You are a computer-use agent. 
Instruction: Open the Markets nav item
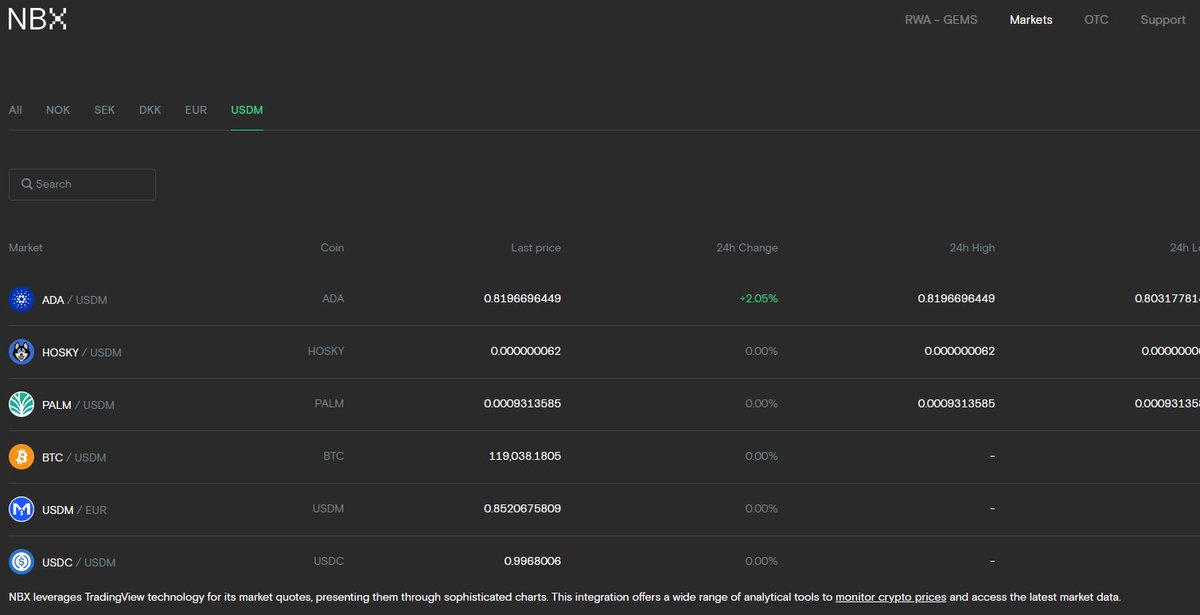coord(1031,19)
